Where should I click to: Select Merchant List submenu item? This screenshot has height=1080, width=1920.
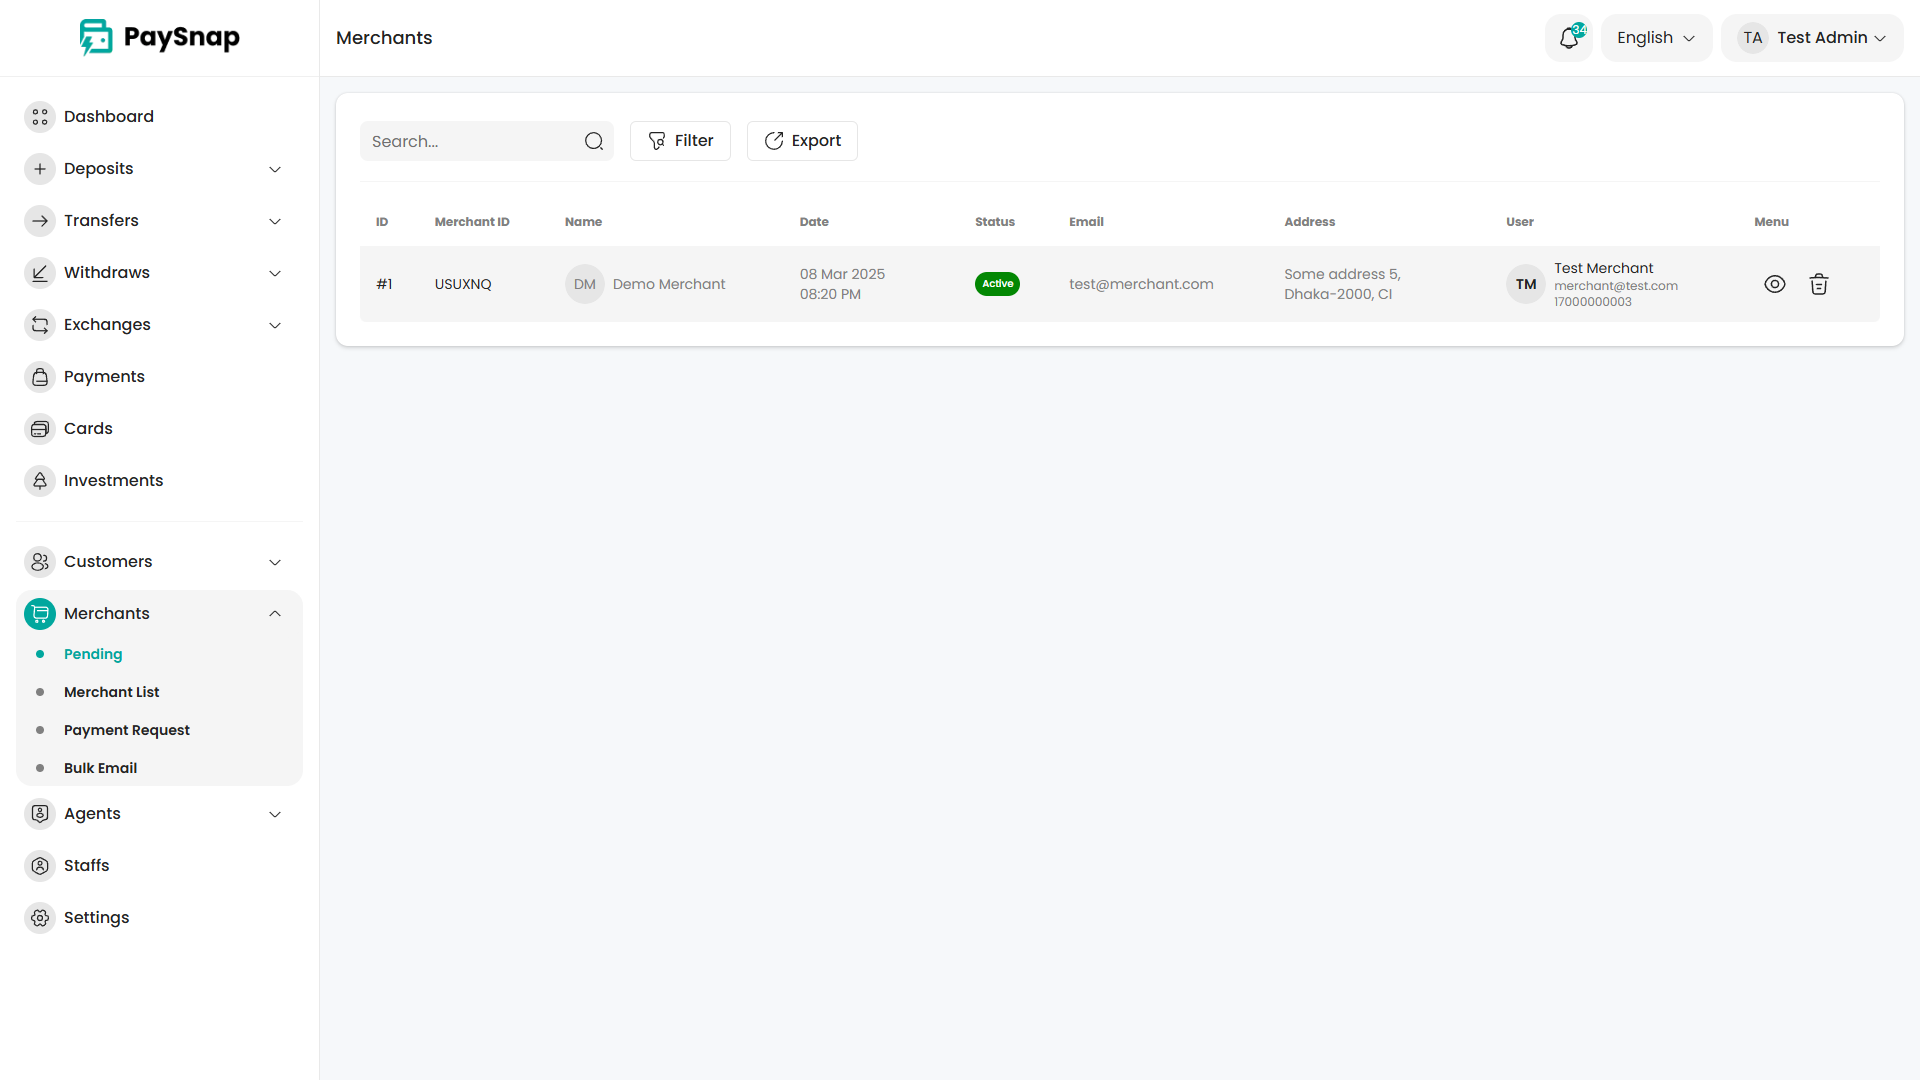[112, 692]
